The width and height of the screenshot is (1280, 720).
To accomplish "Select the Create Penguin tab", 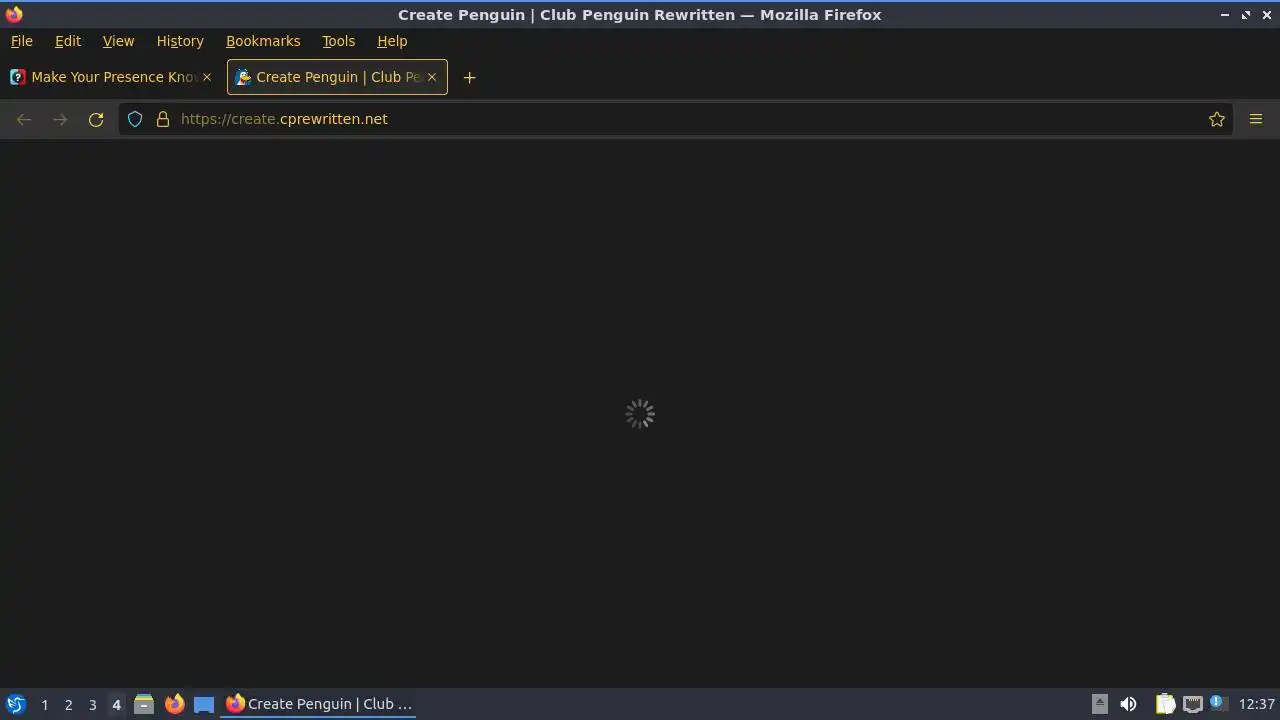I will (x=337, y=77).
